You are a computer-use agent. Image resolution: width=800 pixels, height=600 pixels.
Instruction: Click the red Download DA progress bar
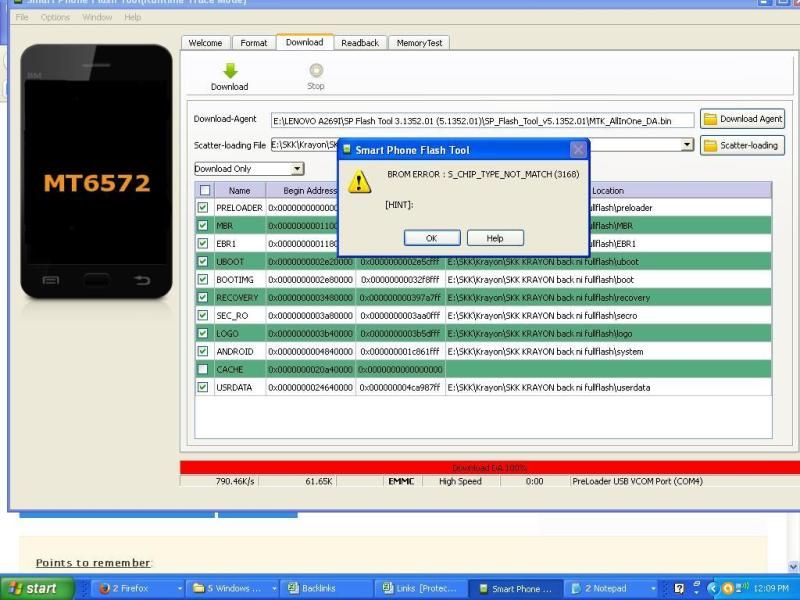pos(490,467)
